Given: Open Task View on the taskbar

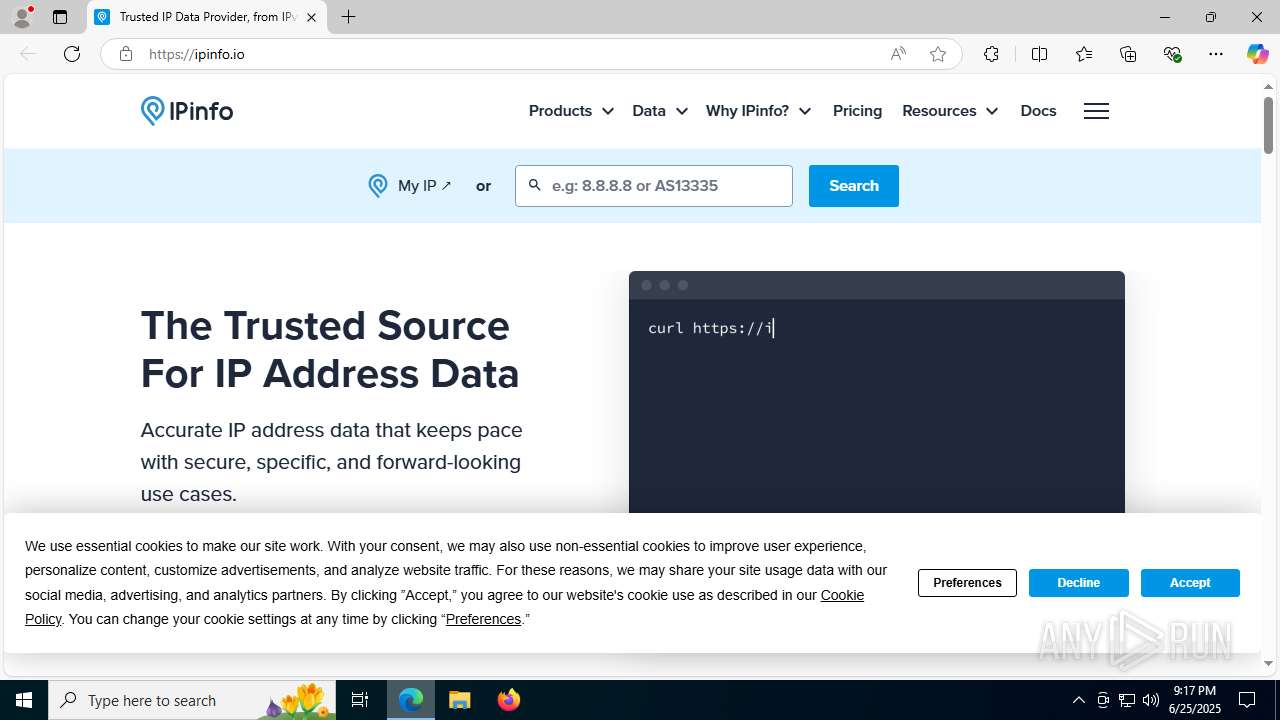Looking at the screenshot, I should 360,700.
